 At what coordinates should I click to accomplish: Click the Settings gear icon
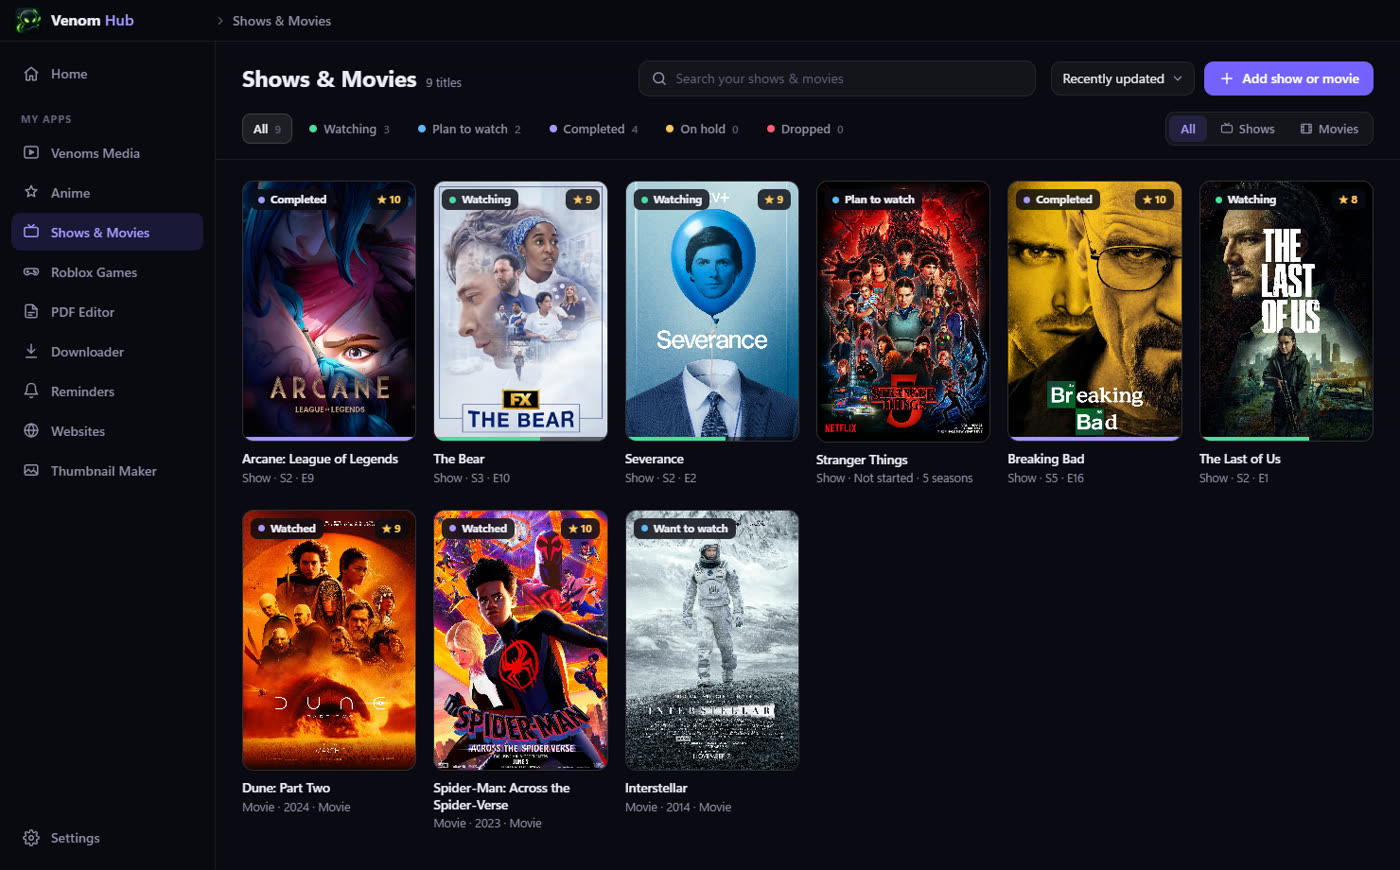click(31, 838)
